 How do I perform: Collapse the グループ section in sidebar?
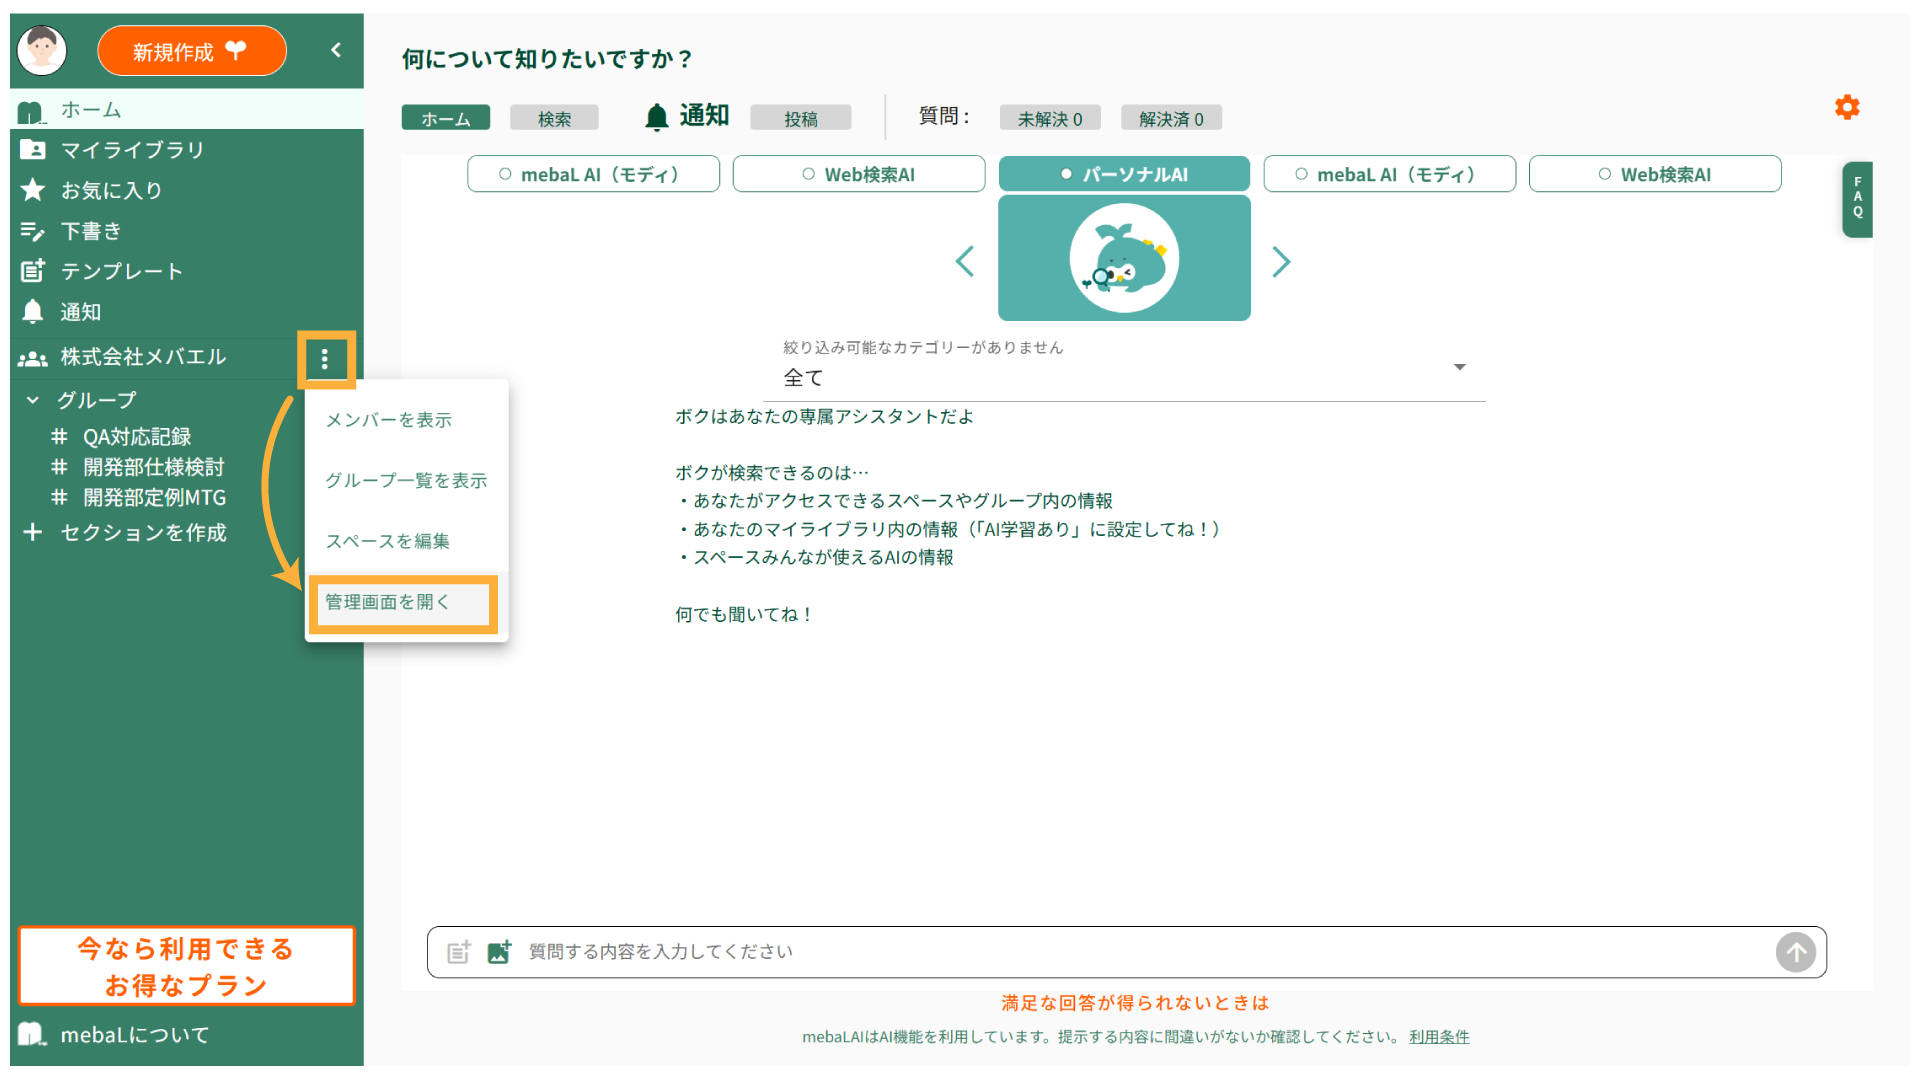tap(33, 400)
